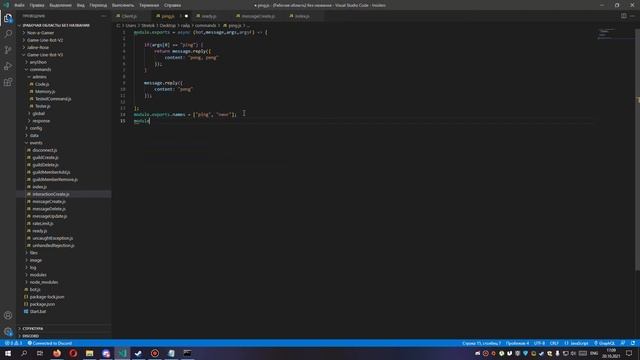The height and width of the screenshot is (360, 640).
Task: Switch to the messageCreate.js editor tab
Action: click(258, 16)
